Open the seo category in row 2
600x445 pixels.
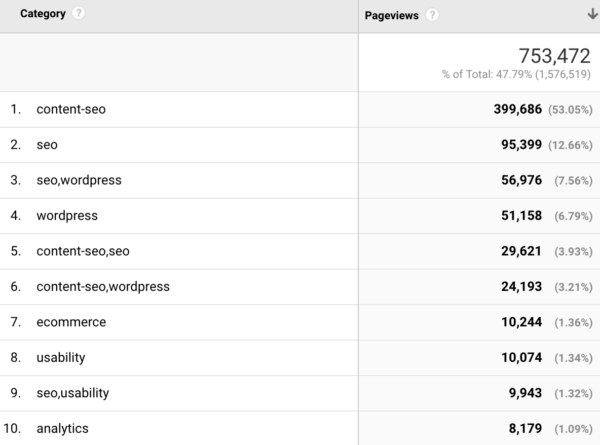click(x=47, y=145)
